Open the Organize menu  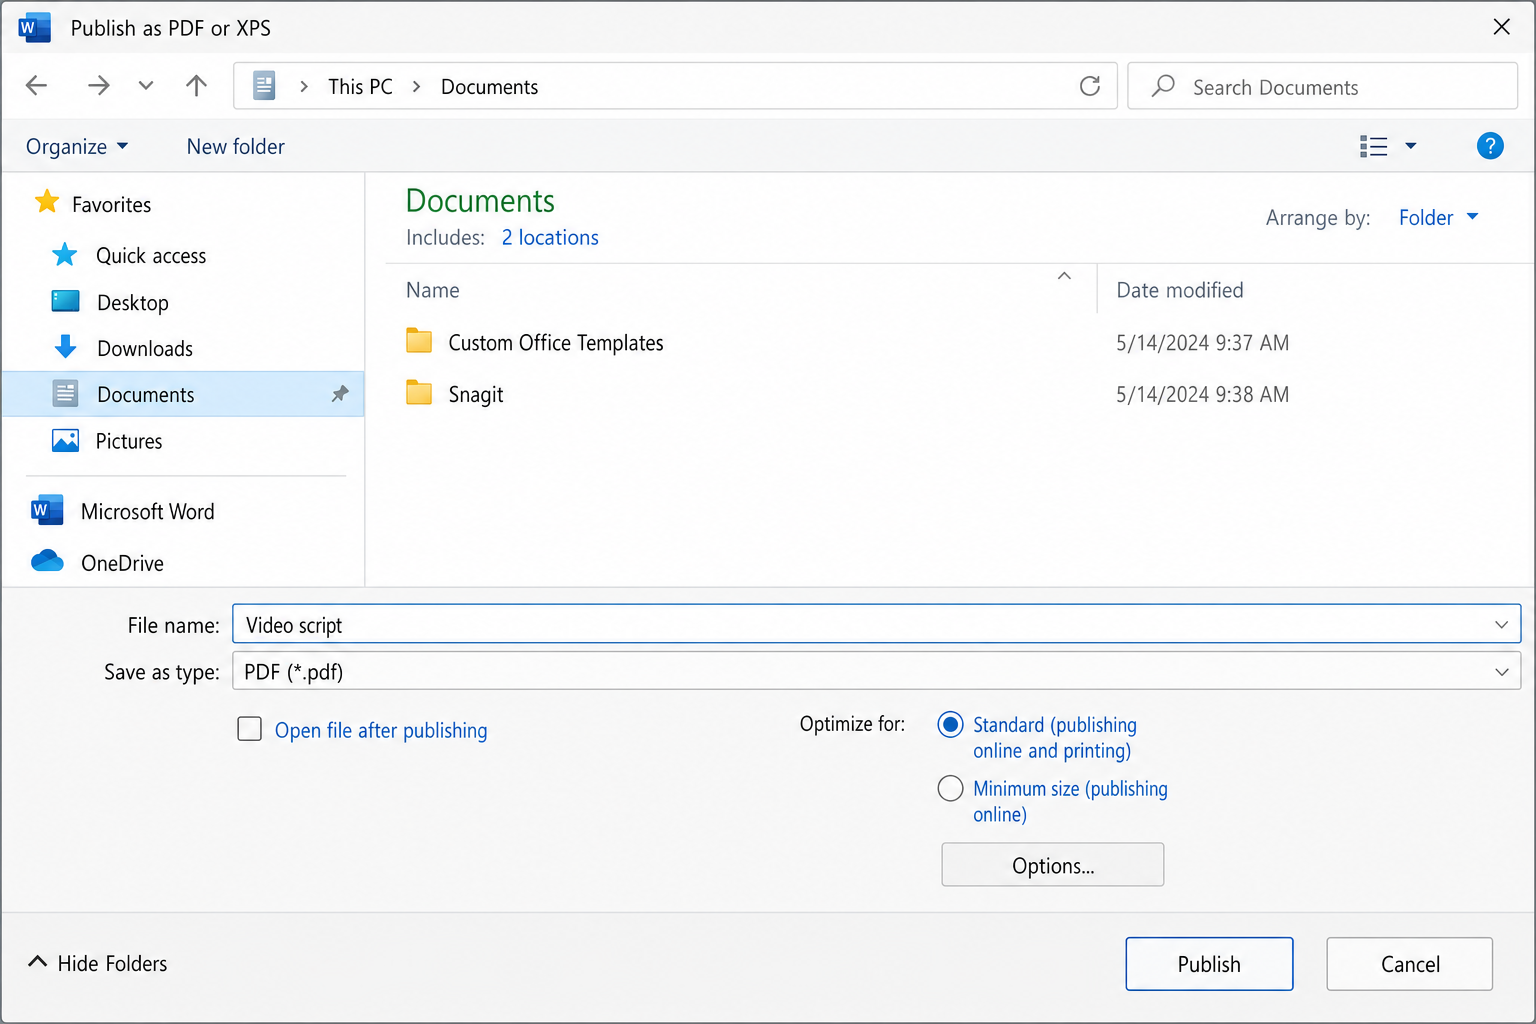pos(77,147)
